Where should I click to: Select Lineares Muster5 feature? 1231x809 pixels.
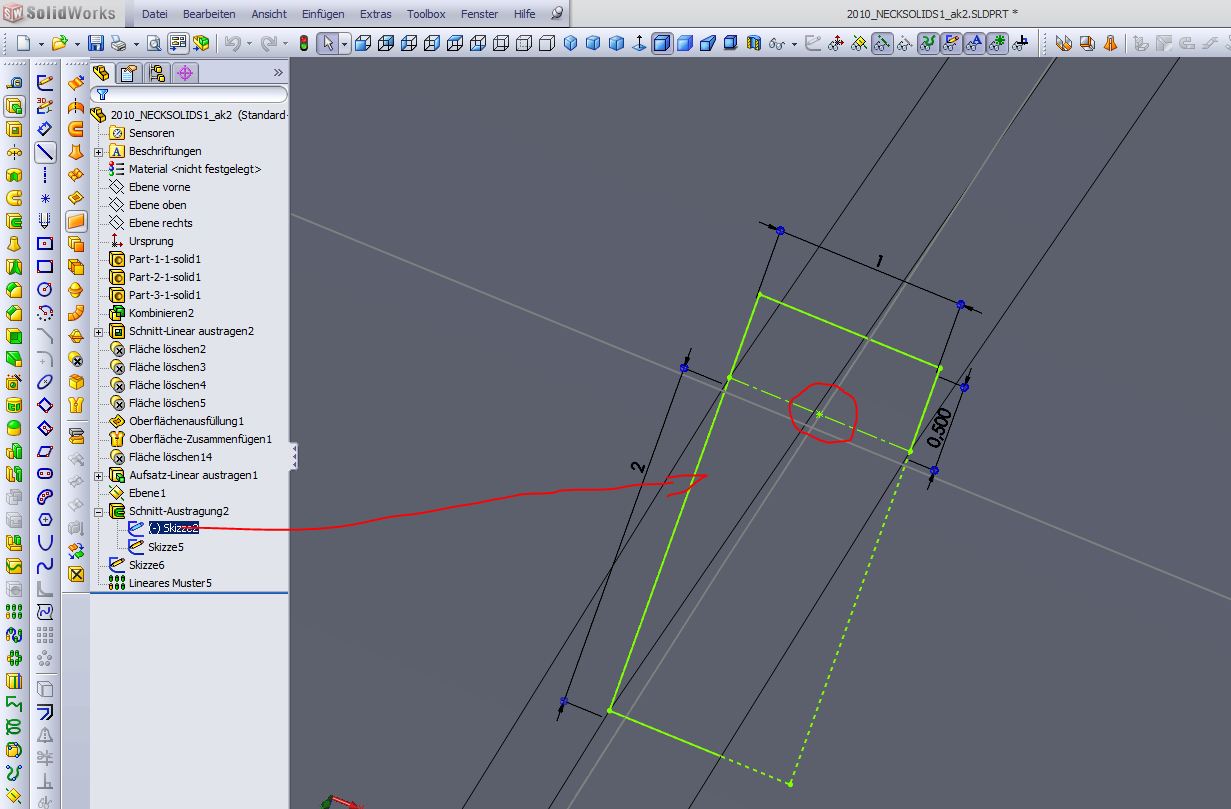[x=170, y=583]
